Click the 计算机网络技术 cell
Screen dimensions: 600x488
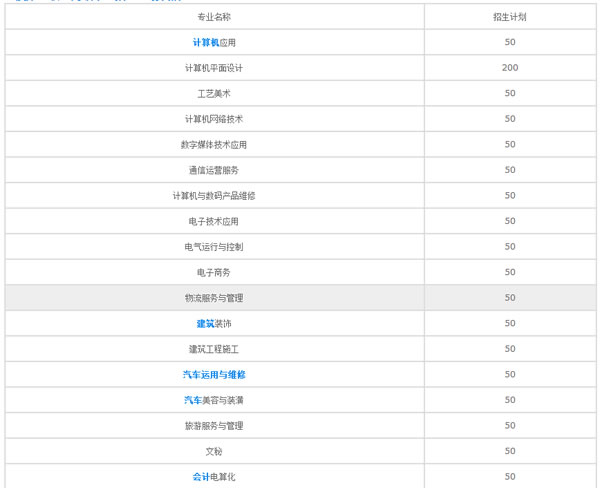point(214,119)
